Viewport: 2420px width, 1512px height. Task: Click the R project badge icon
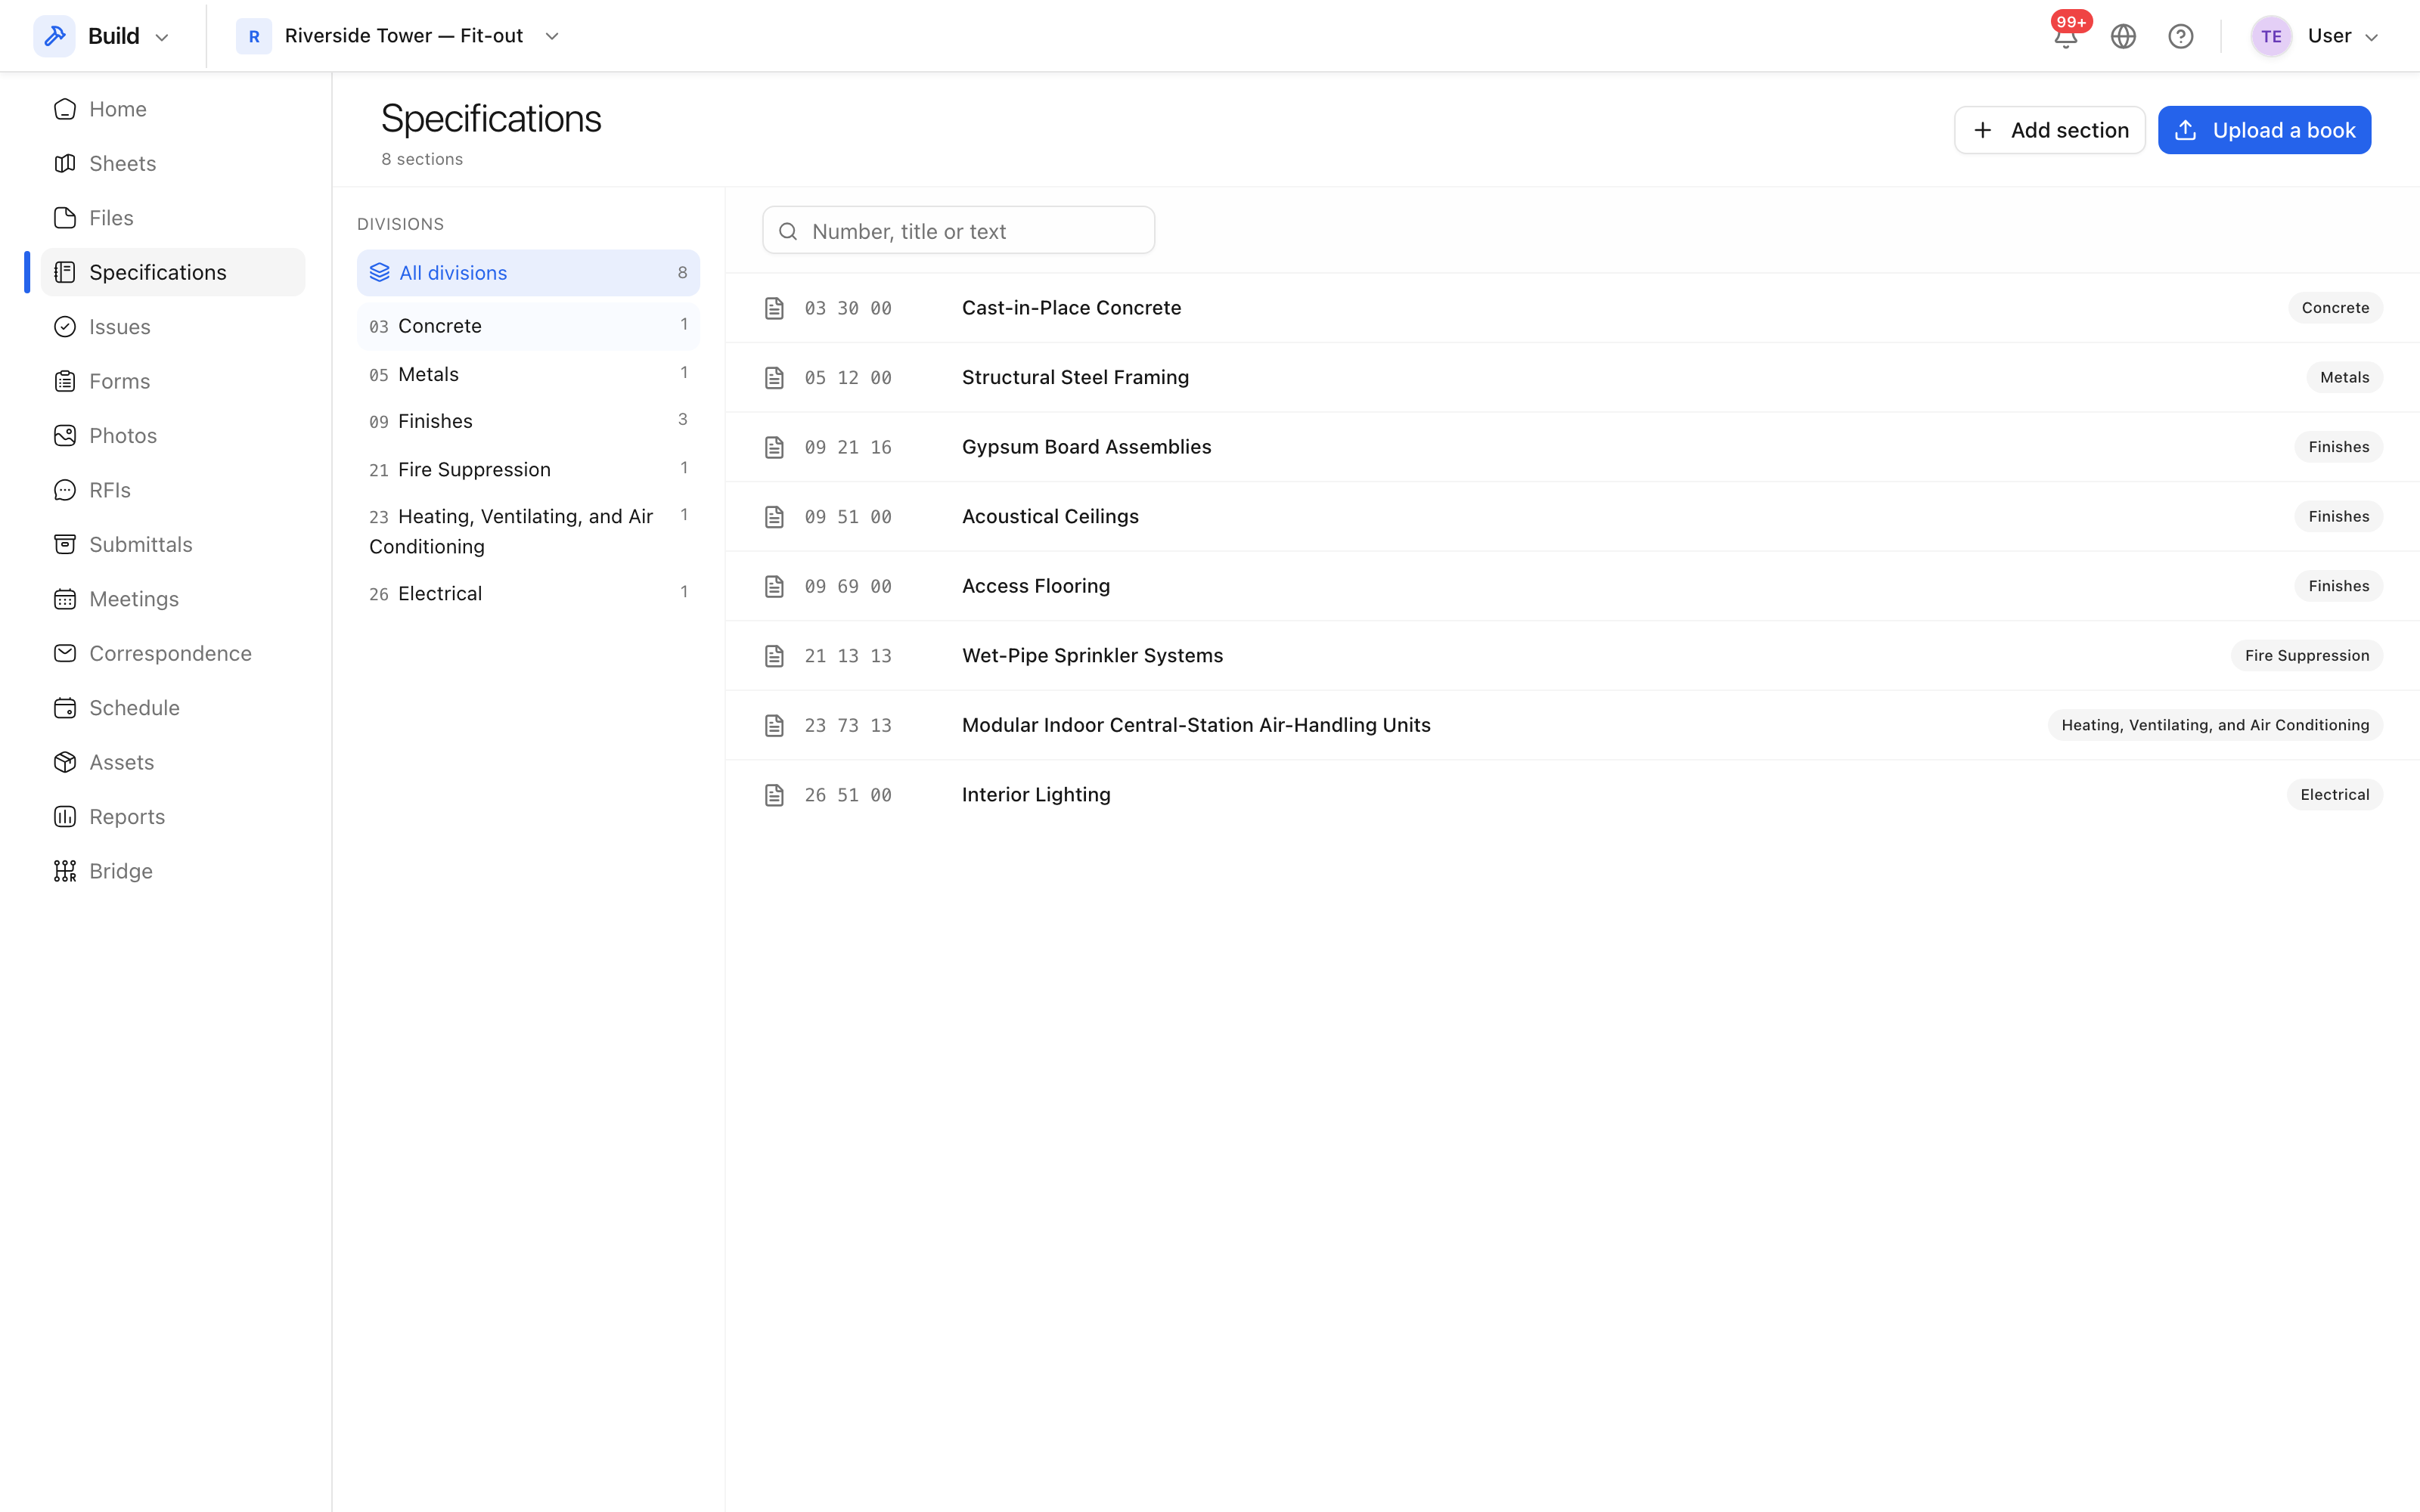(254, 36)
